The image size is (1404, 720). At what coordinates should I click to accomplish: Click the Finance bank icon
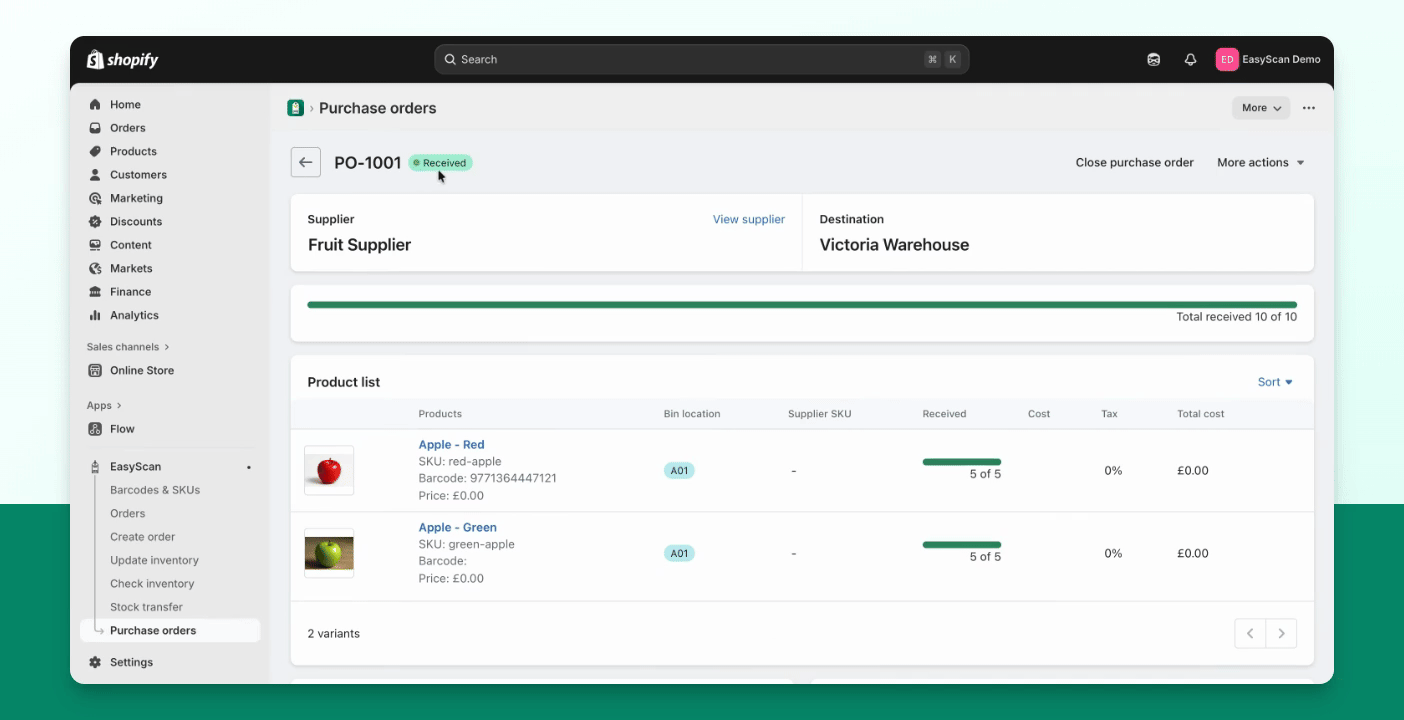(95, 292)
